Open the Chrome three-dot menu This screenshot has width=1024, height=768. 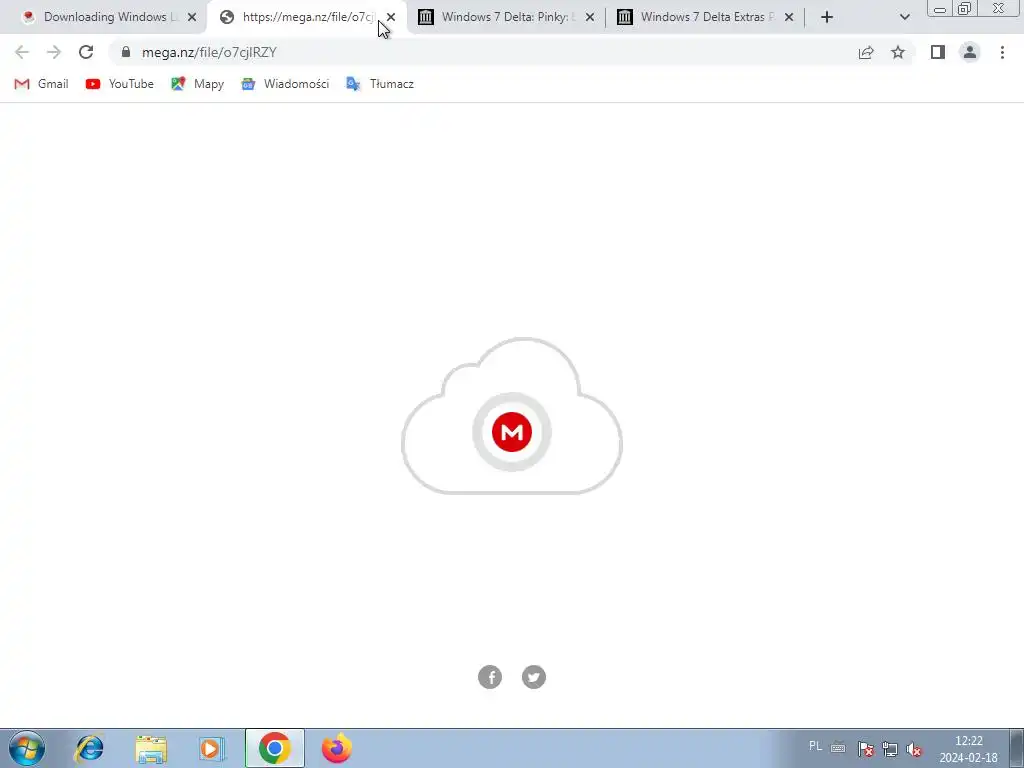(1002, 52)
